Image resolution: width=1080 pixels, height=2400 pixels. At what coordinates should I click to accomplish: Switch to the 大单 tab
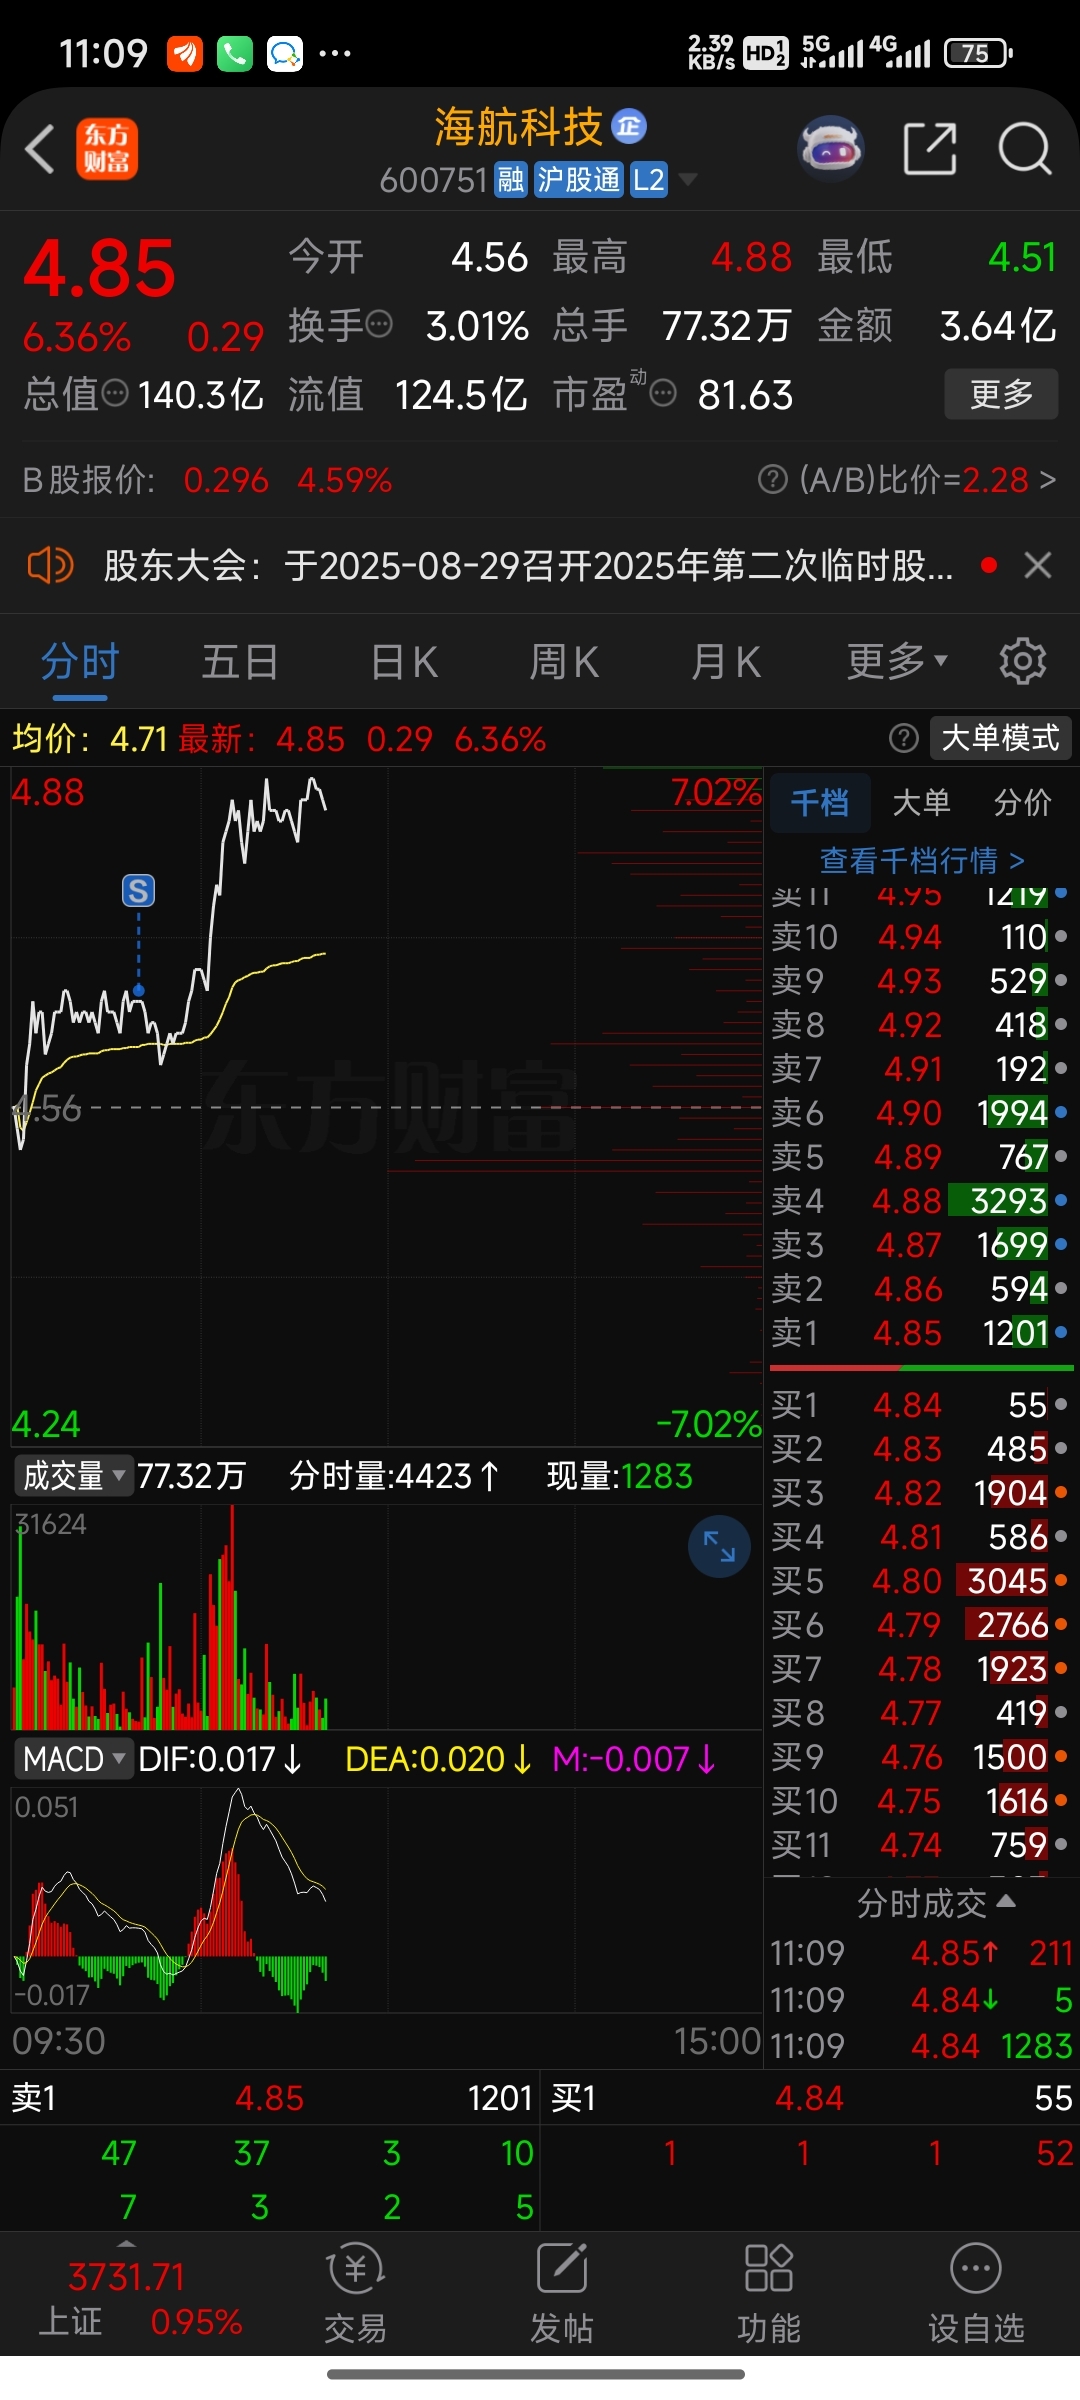pyautogui.click(x=921, y=802)
